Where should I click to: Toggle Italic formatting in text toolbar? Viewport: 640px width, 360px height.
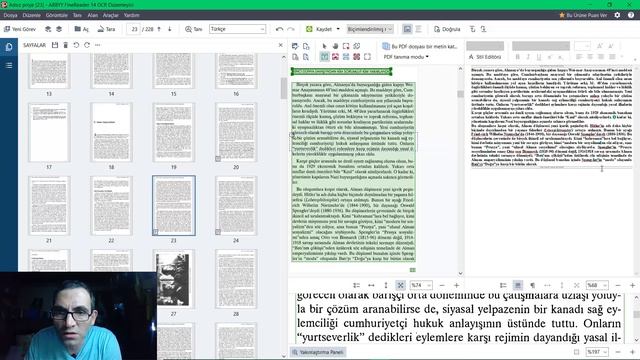(x=528, y=57)
